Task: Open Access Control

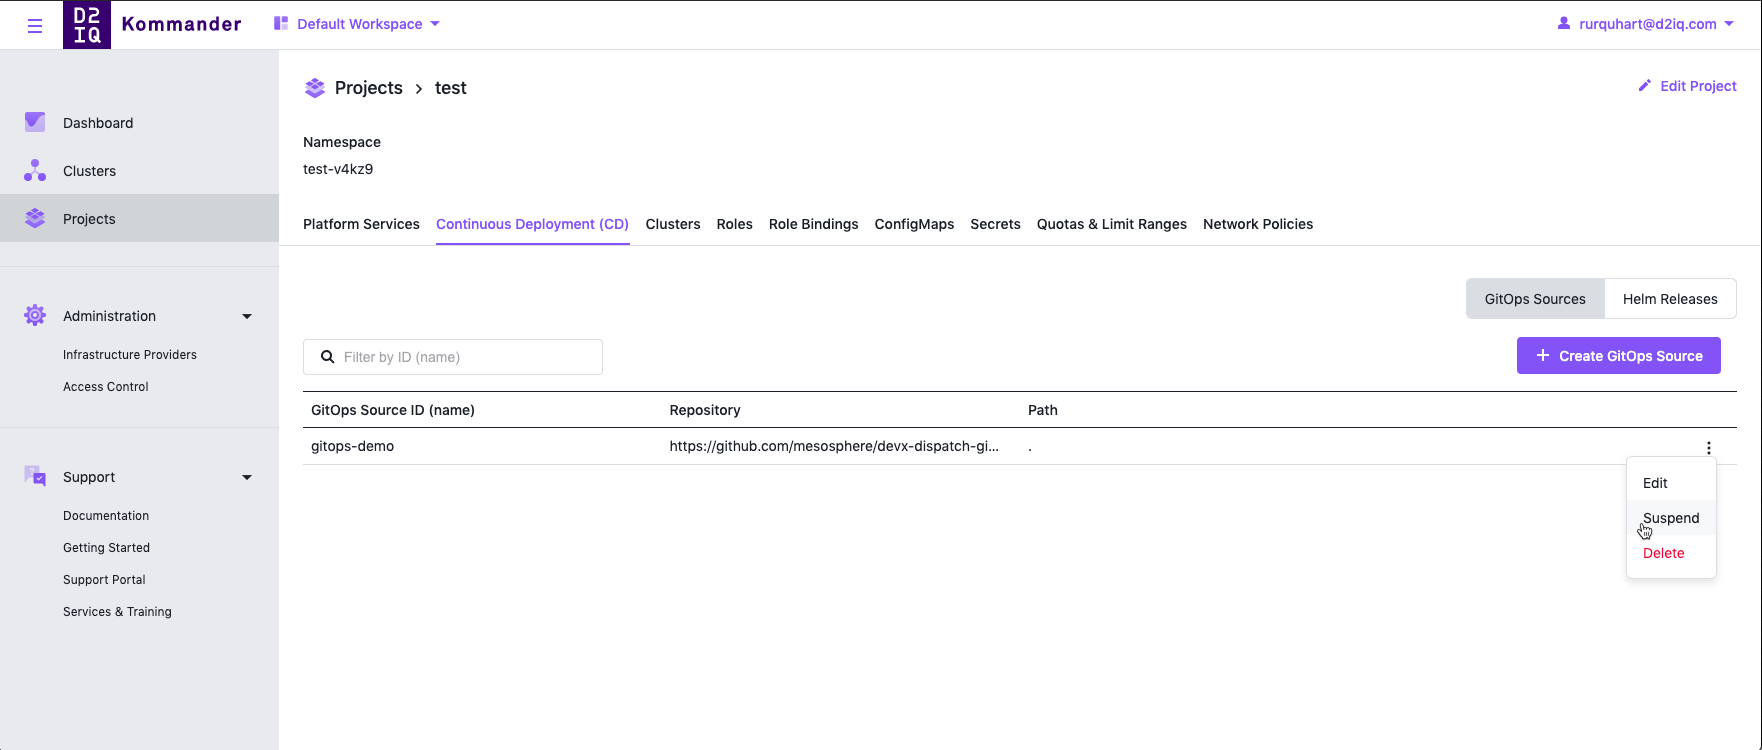Action: click(x=106, y=387)
